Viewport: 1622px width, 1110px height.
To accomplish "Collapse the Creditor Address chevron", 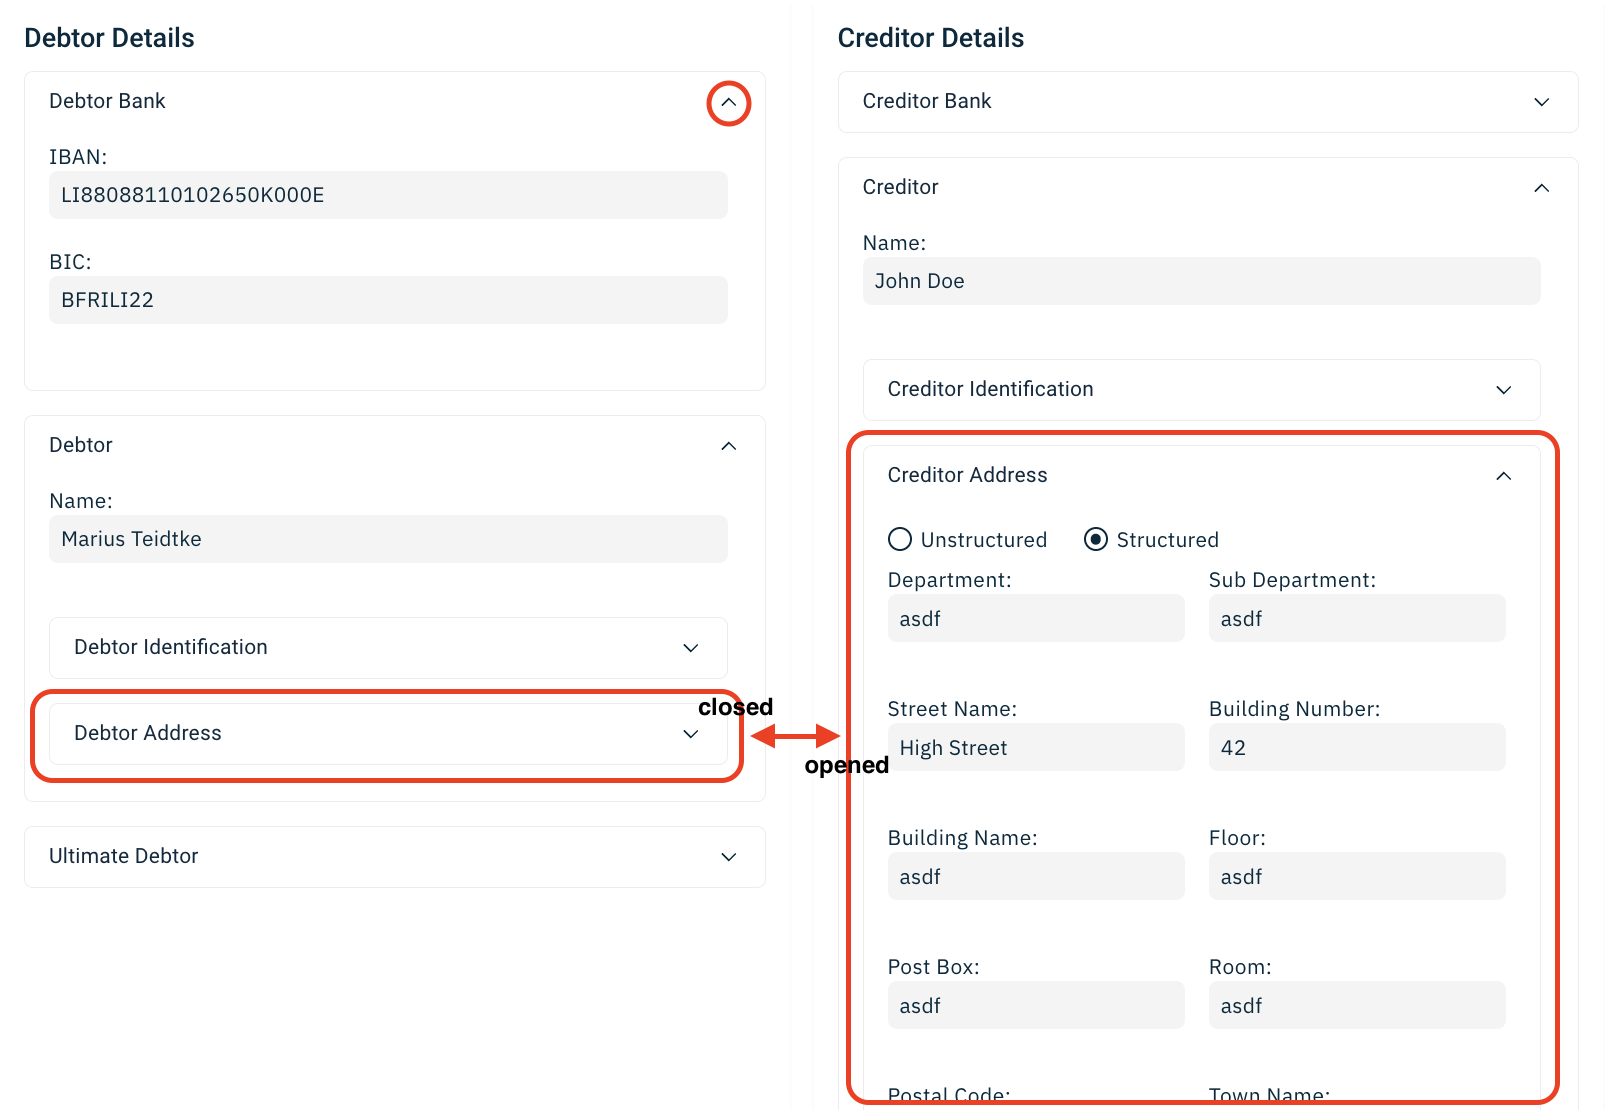I will (x=1503, y=476).
